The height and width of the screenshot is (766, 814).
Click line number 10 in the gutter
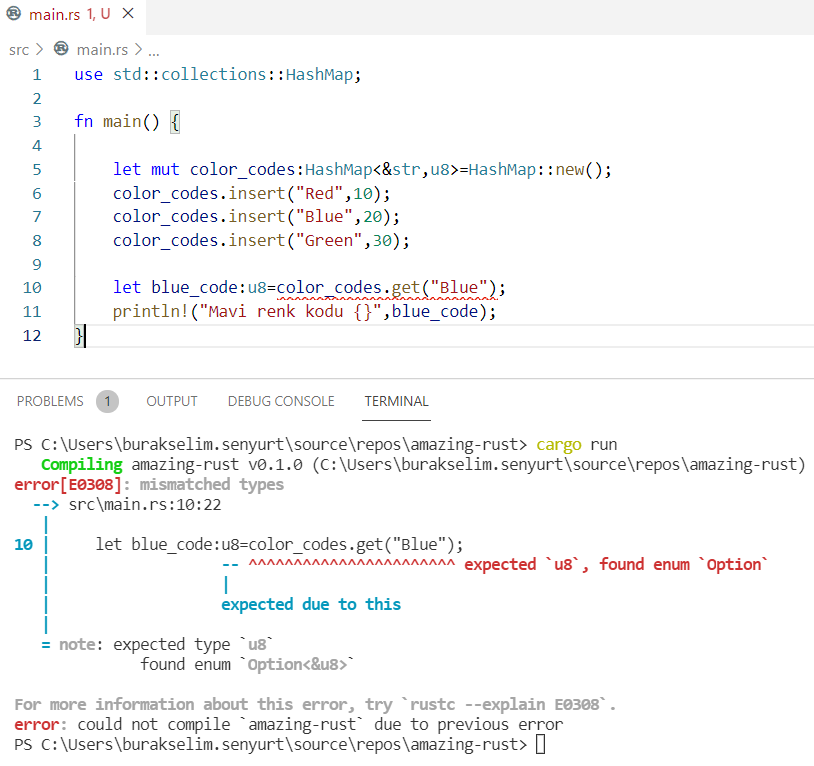pyautogui.click(x=33, y=288)
